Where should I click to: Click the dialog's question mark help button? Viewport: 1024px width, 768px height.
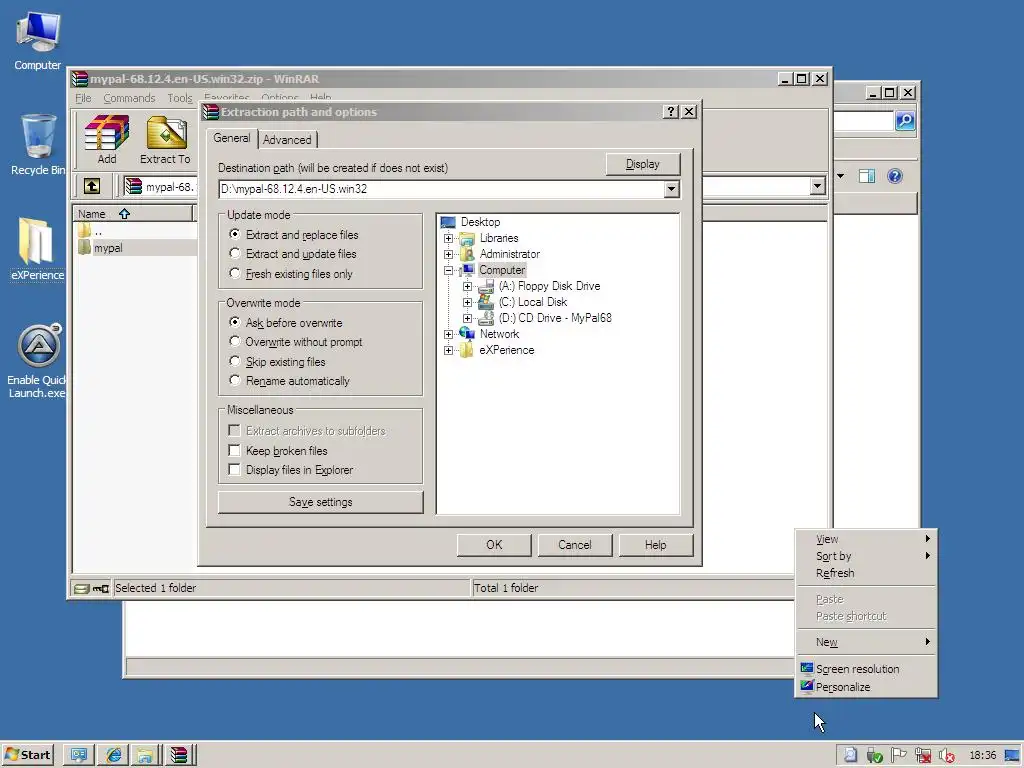670,112
